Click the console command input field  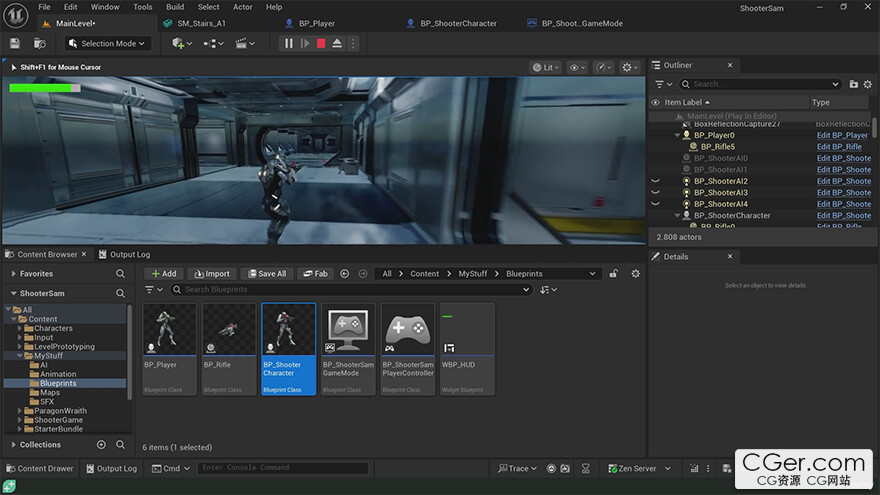tap(283, 468)
